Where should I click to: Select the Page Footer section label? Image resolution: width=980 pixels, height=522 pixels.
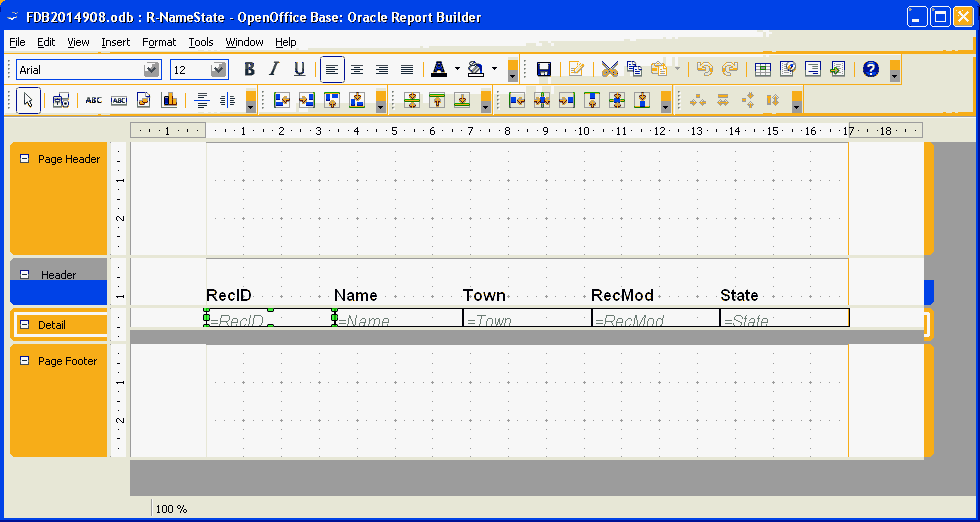68,361
